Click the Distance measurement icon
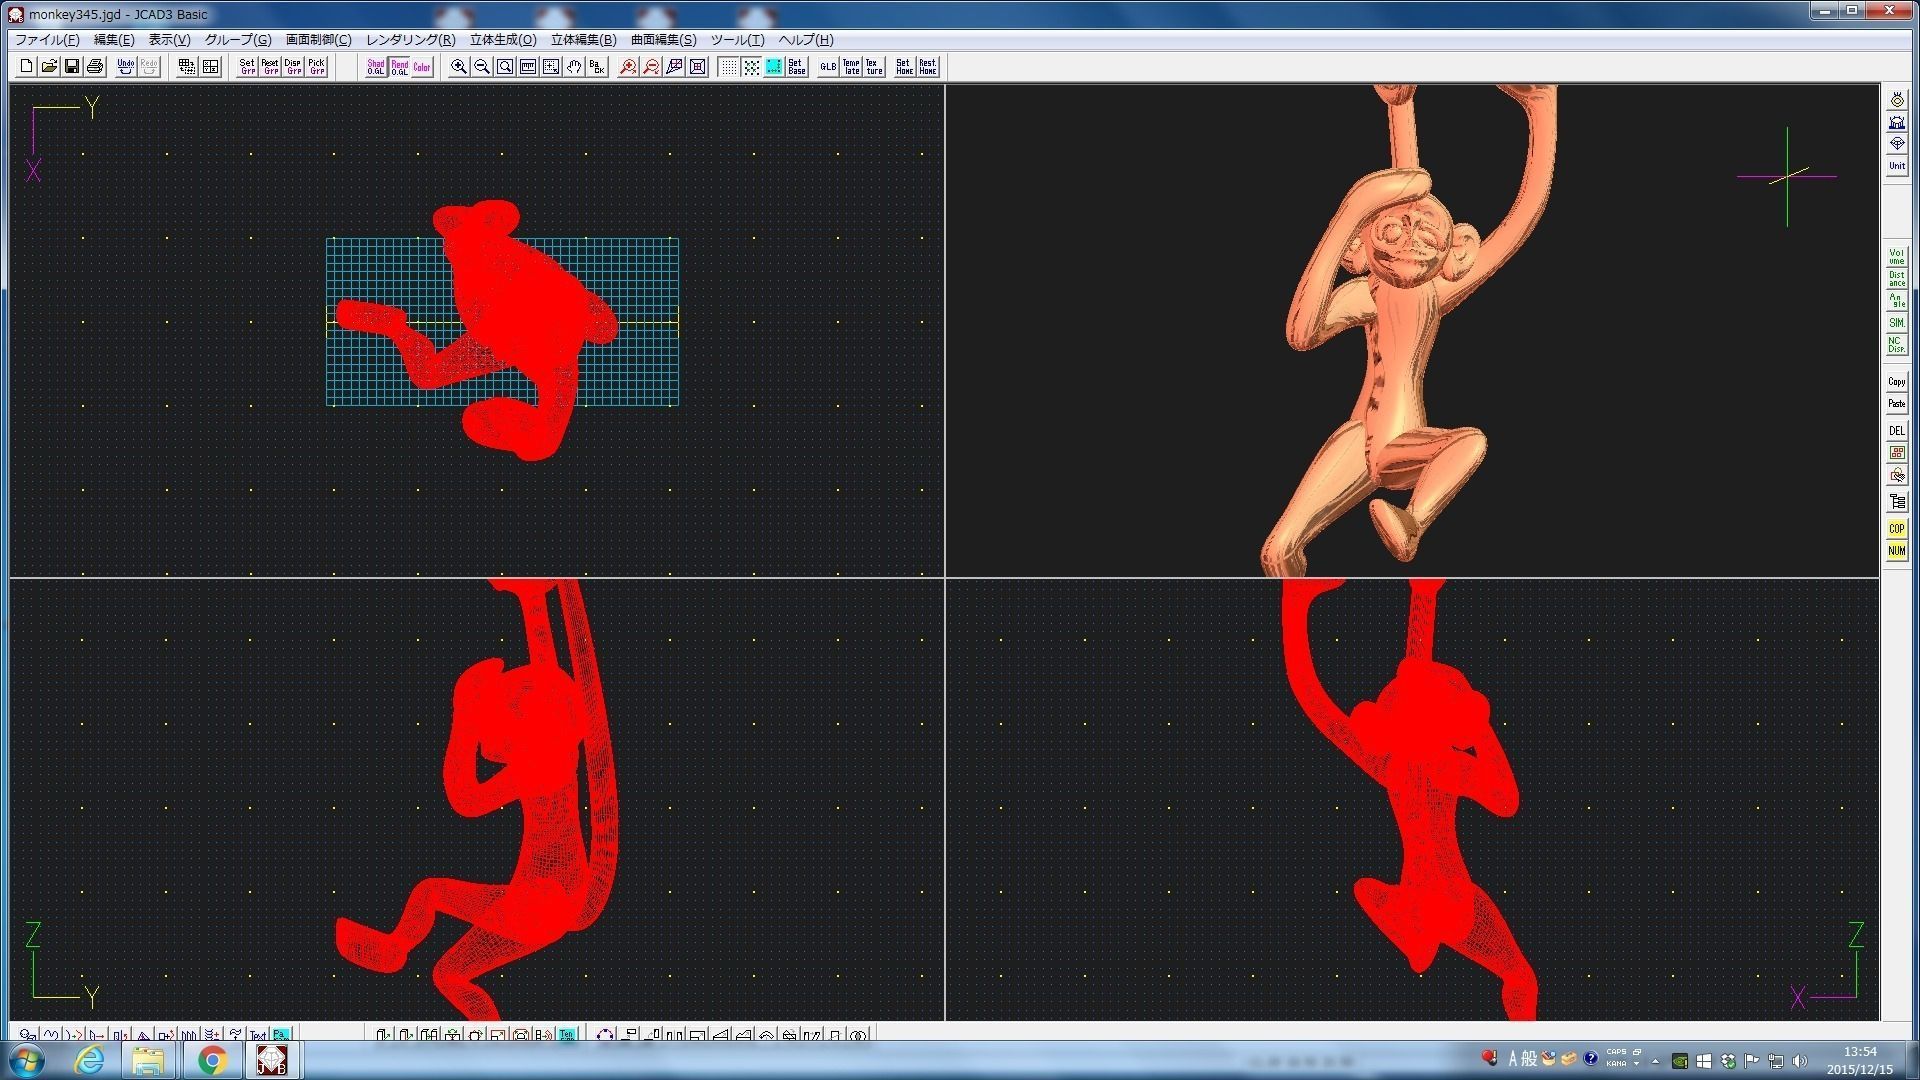The width and height of the screenshot is (1920, 1080). [1896, 278]
